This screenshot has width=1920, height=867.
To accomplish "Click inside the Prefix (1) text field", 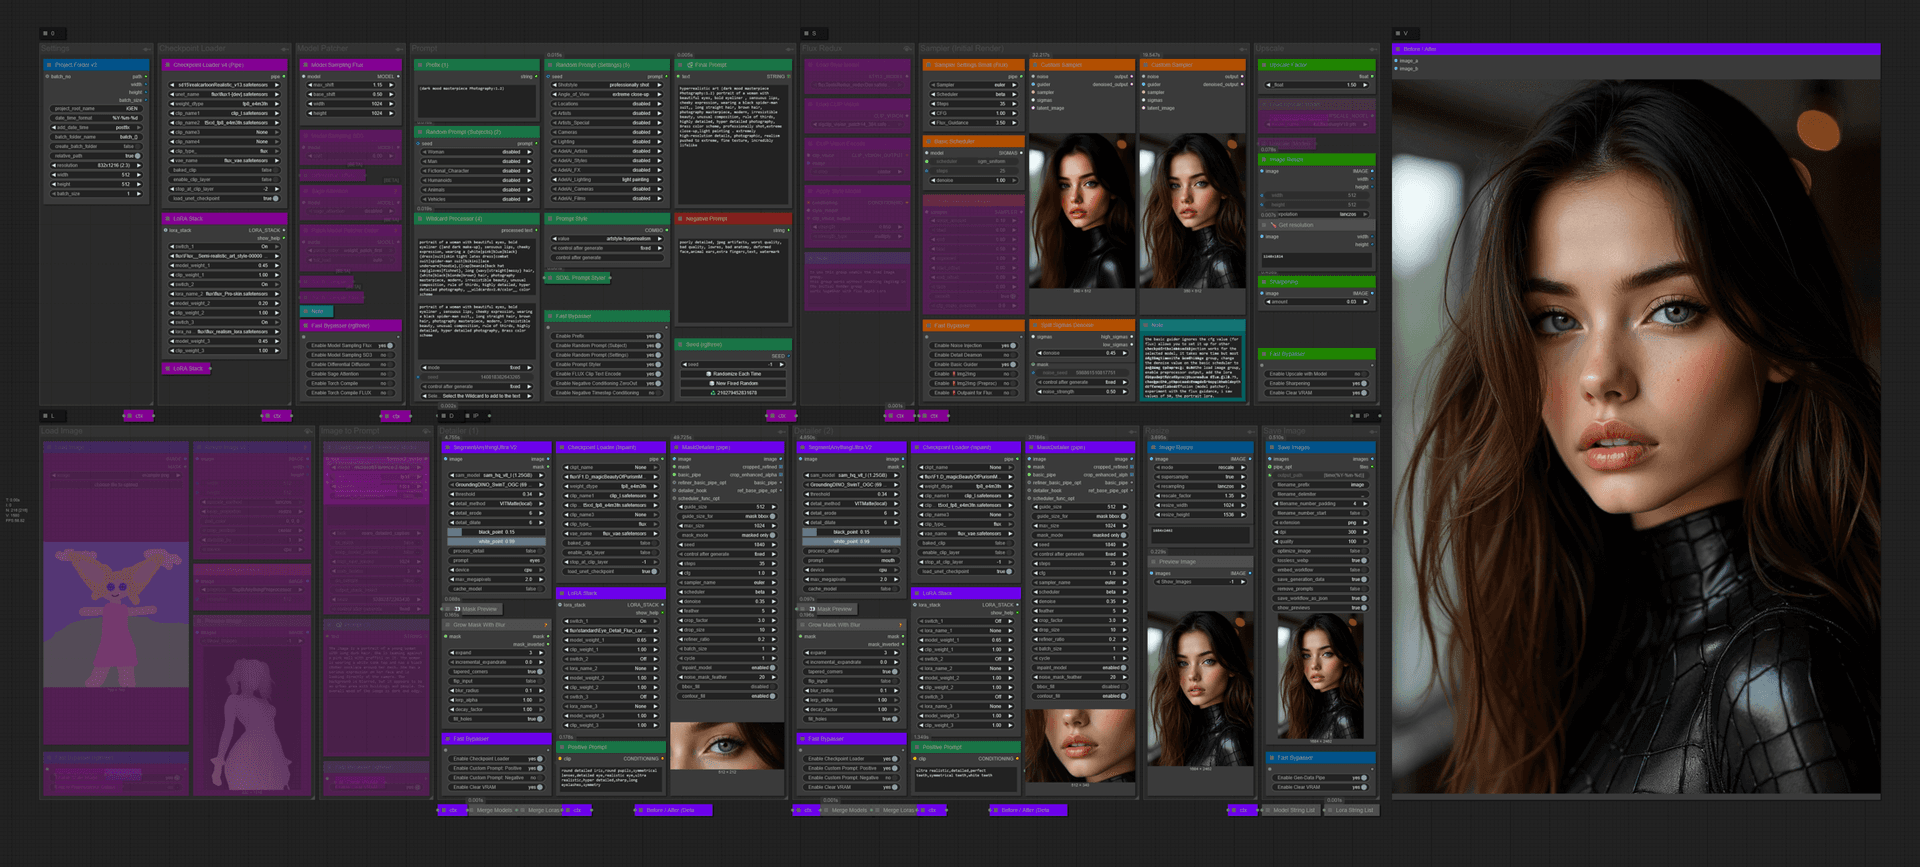I will 476,102.
